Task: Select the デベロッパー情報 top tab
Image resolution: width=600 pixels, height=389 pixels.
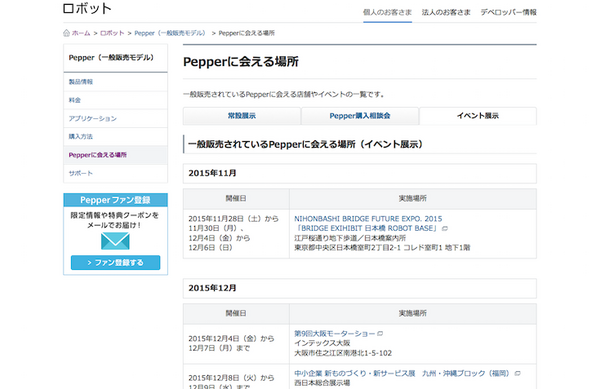Action: pos(509,12)
